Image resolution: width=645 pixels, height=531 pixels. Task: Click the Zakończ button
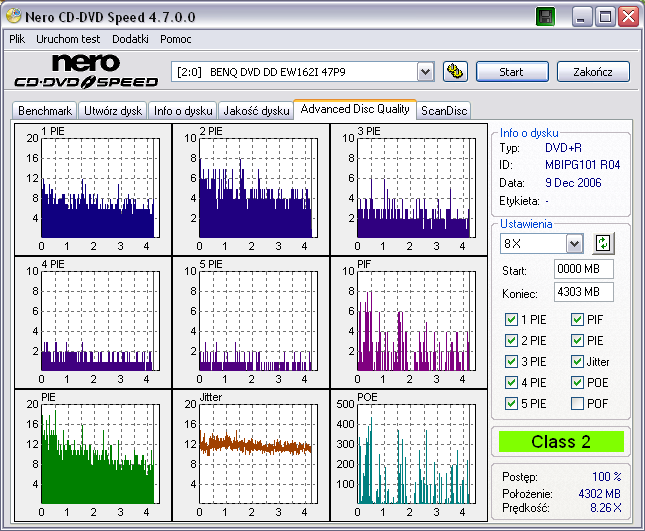[593, 72]
